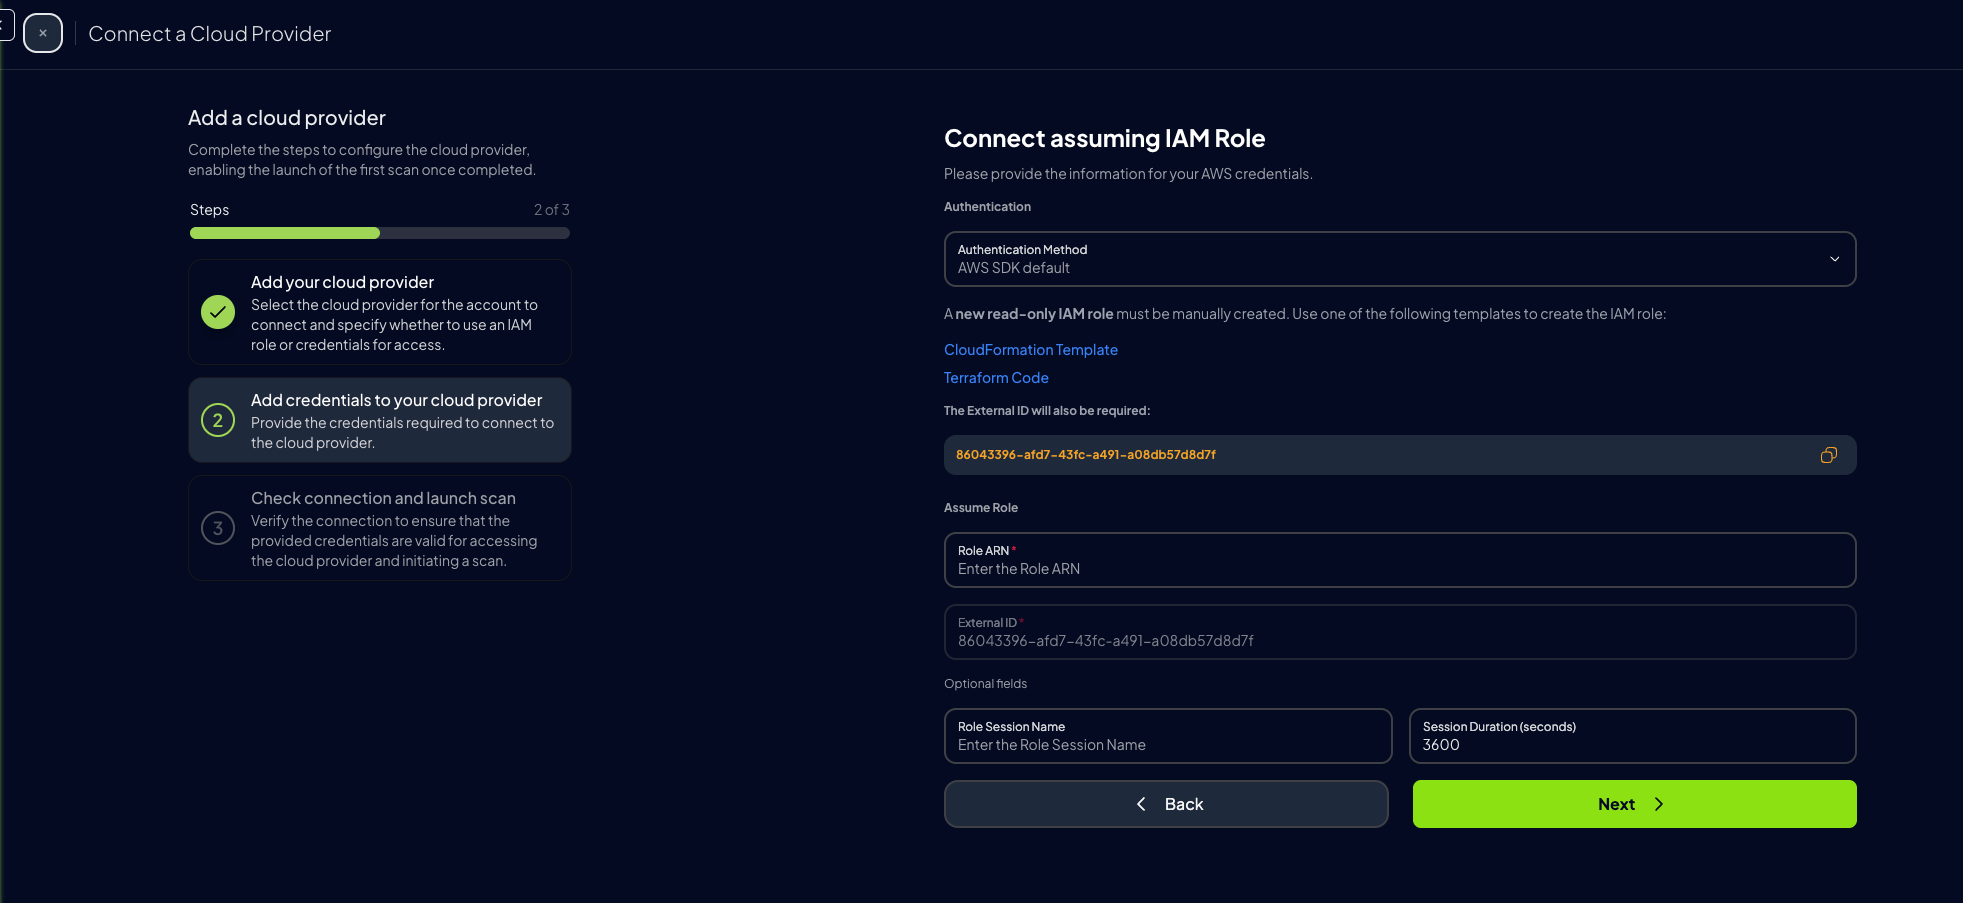Go back with the Back button
Viewport: 1963px width, 903px height.
click(1166, 804)
